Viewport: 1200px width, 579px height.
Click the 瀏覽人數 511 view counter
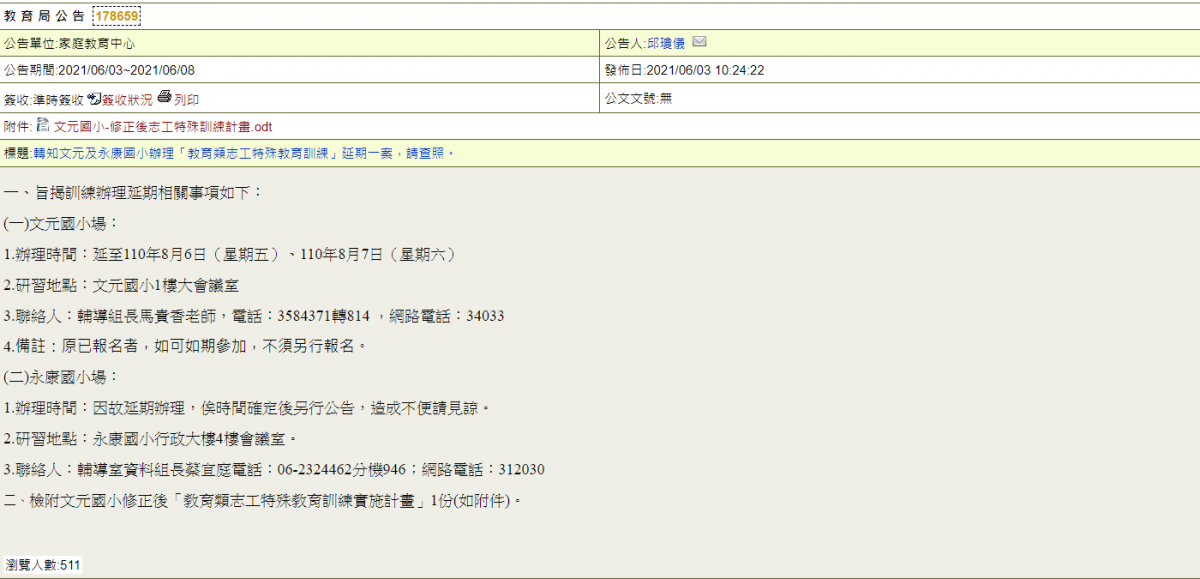coord(42,565)
